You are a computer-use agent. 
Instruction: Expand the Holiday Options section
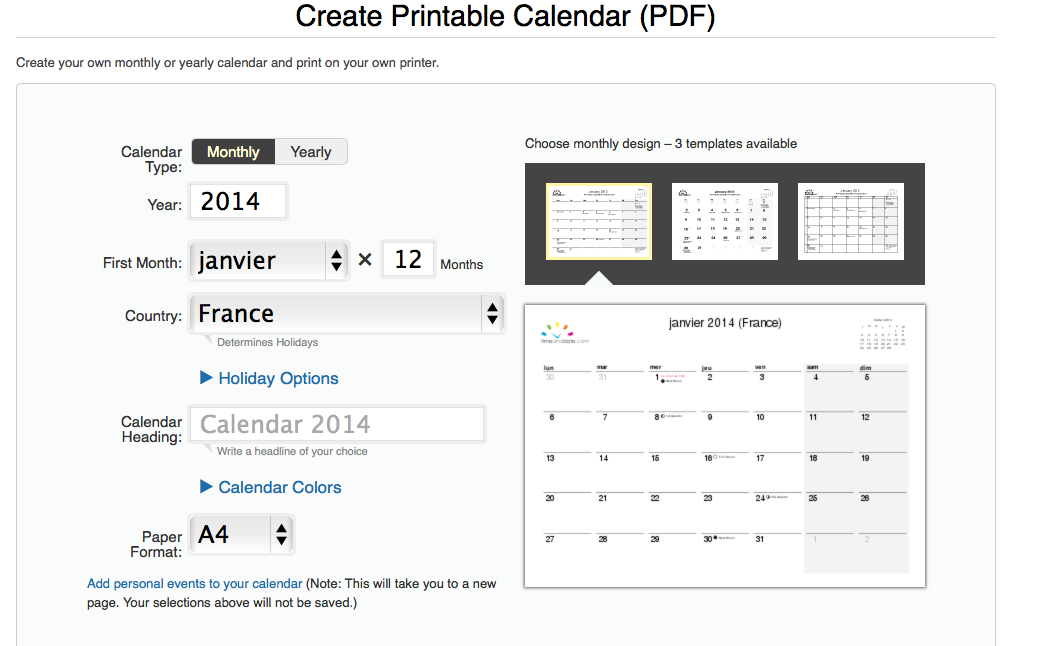pyautogui.click(x=269, y=378)
